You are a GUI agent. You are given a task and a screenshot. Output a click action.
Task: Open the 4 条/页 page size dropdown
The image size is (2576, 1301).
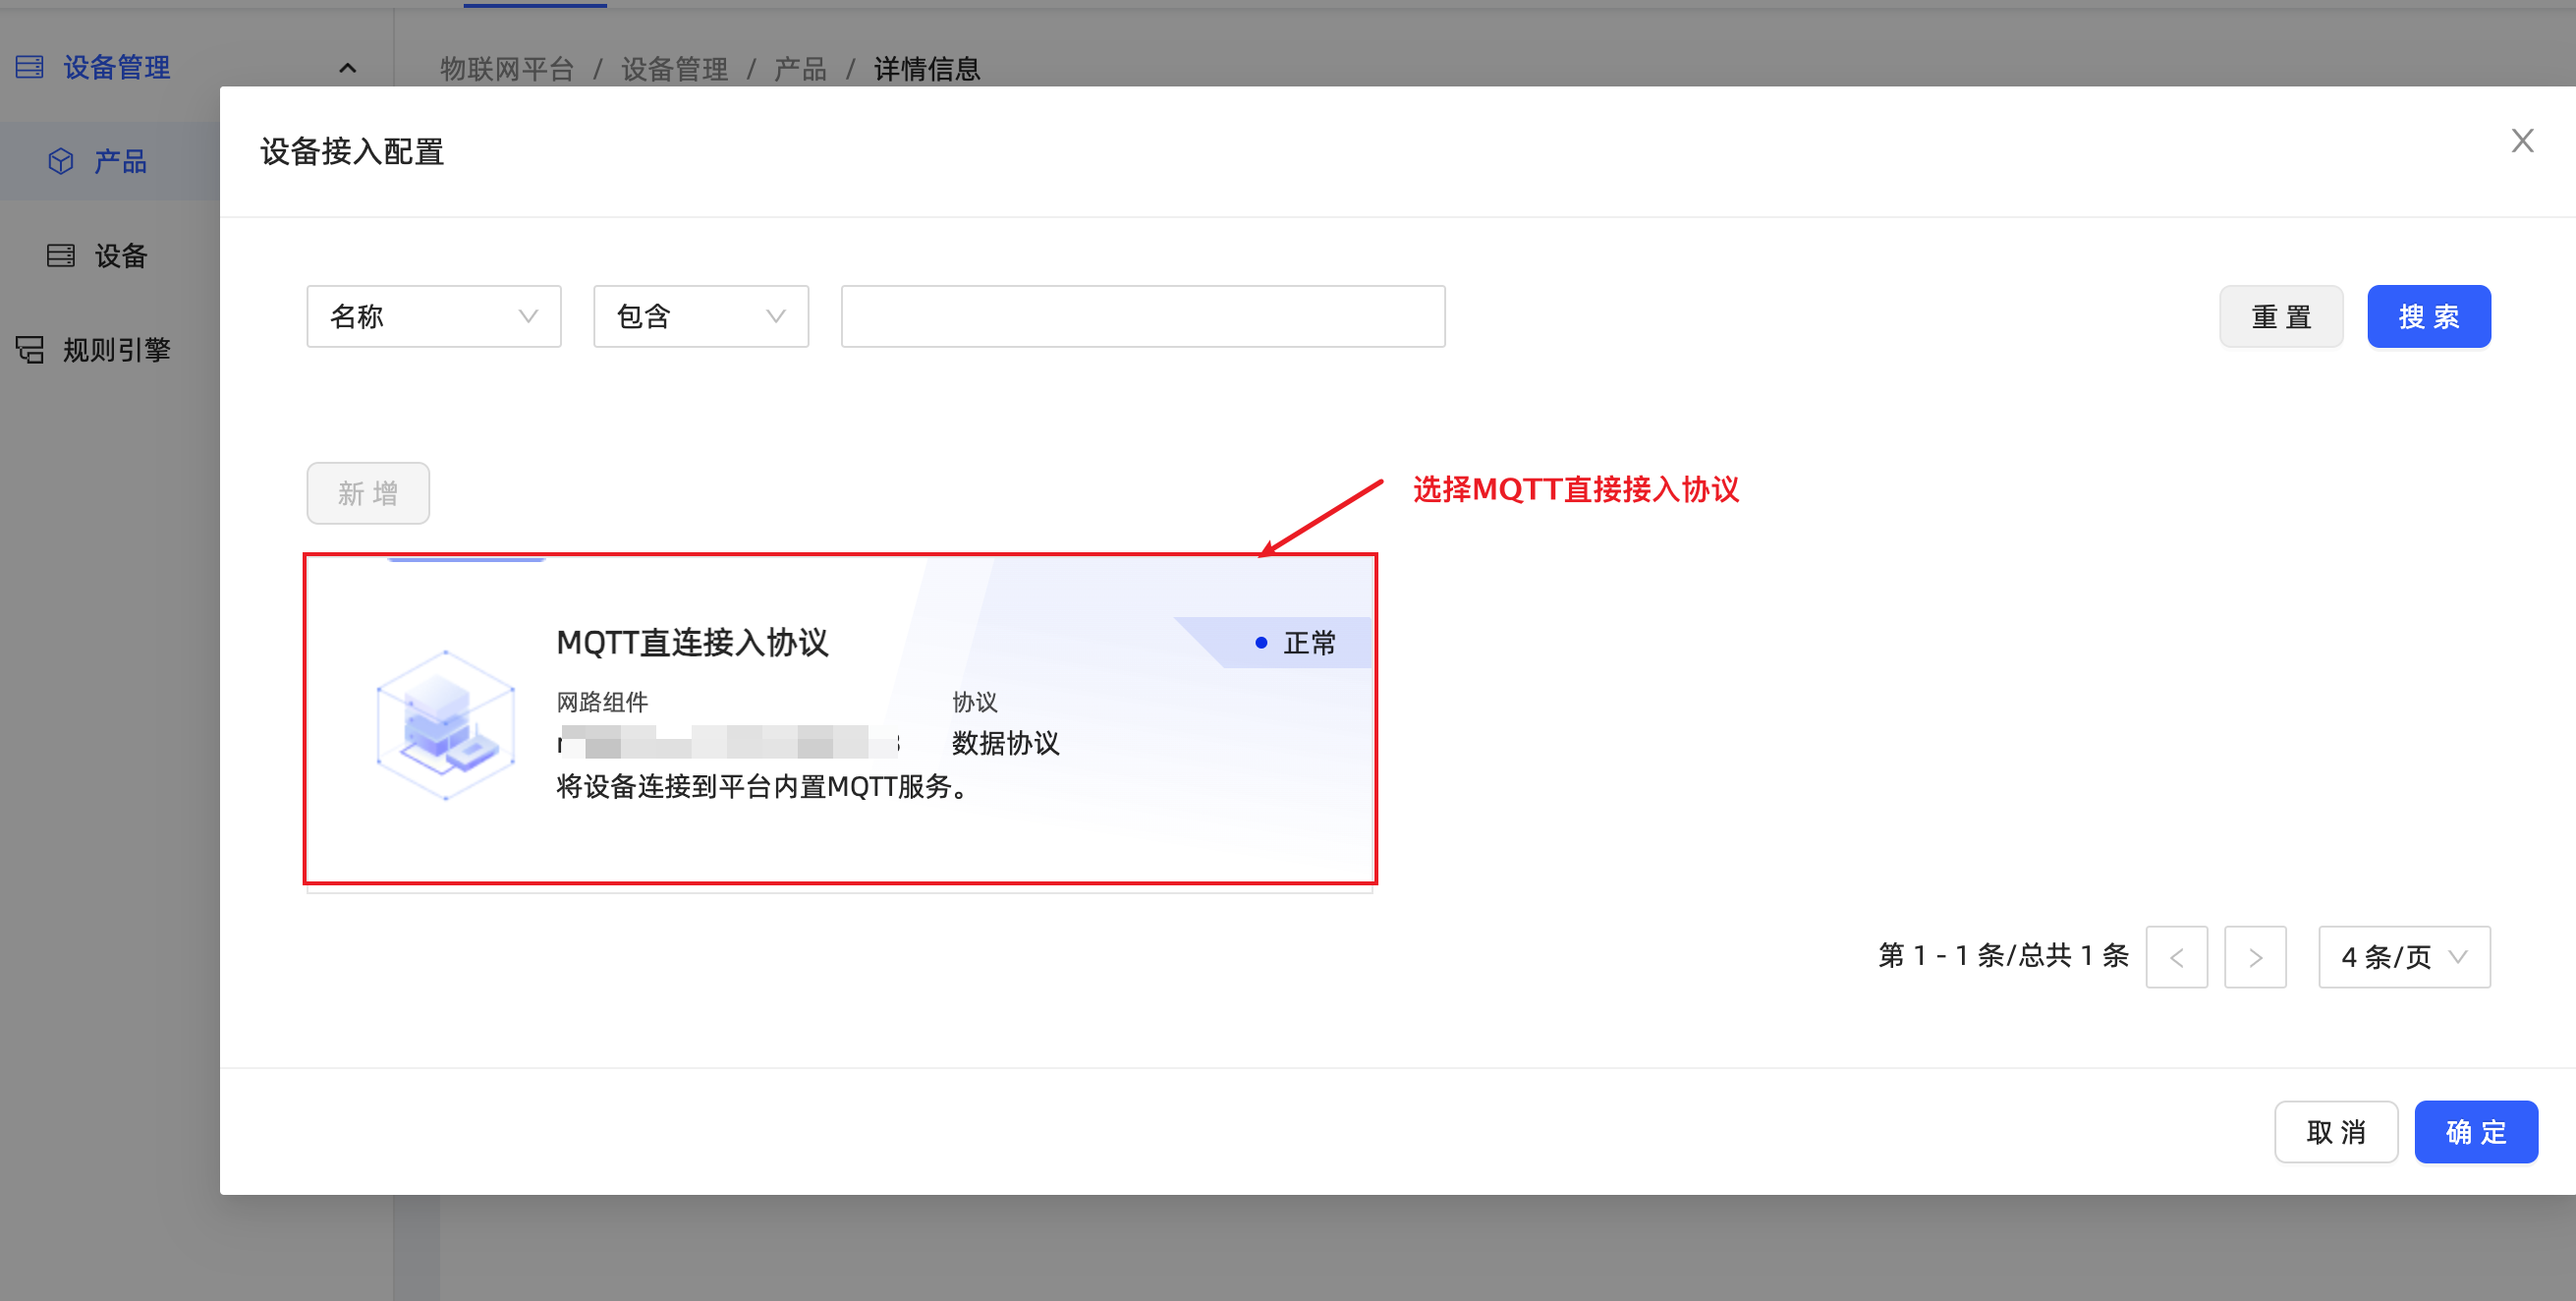coord(2403,957)
